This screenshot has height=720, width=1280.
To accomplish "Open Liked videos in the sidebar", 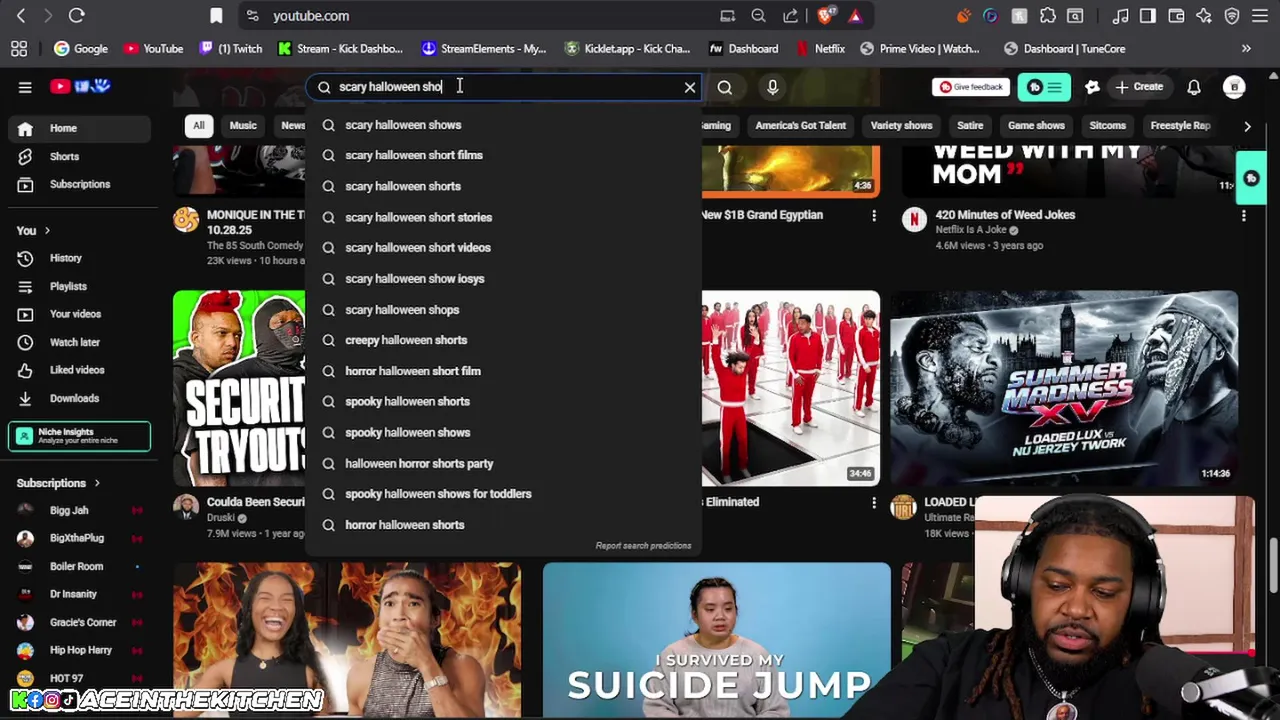I will click(79, 370).
